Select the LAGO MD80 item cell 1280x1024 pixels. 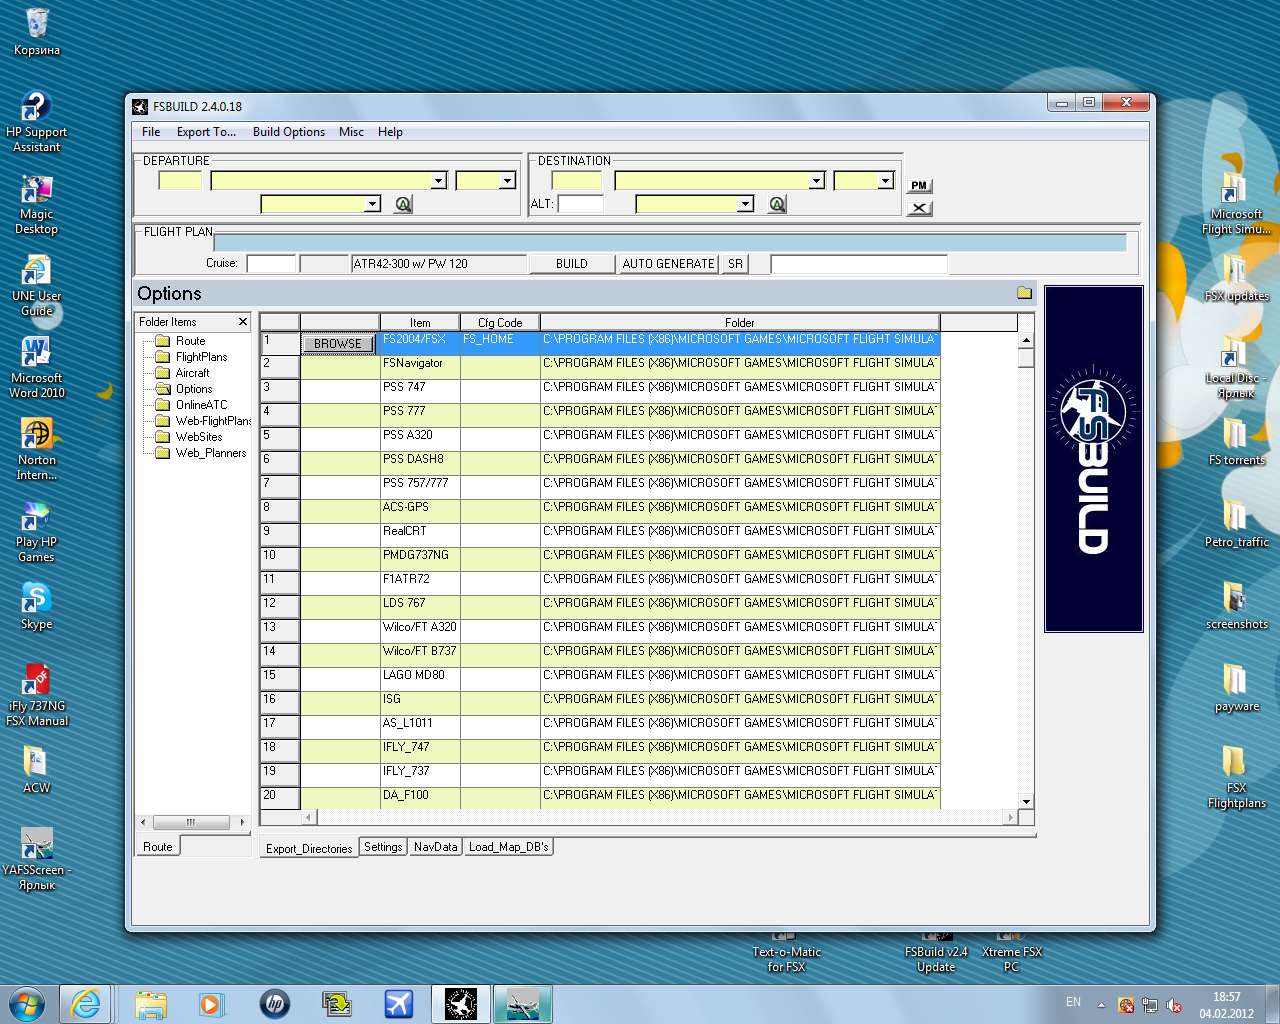(x=420, y=679)
